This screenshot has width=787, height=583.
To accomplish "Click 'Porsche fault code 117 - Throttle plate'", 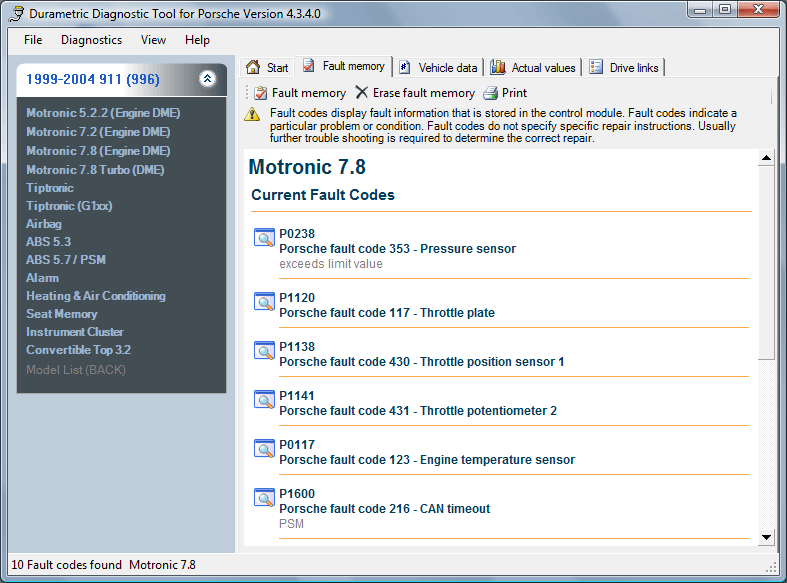I will (x=387, y=313).
